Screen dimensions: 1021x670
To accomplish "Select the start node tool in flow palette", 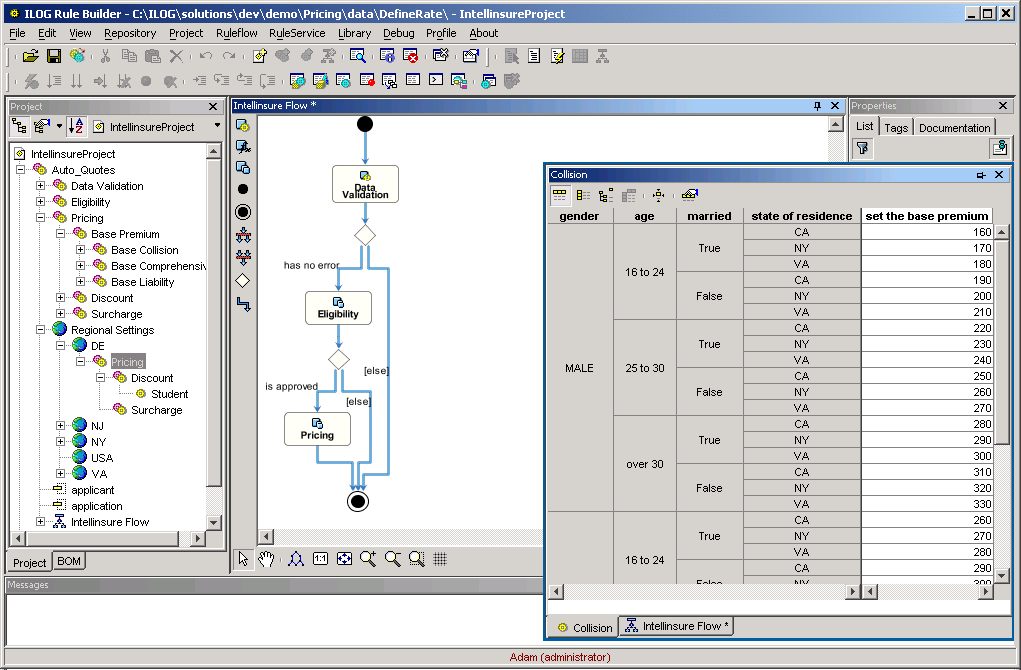I will (x=243, y=189).
